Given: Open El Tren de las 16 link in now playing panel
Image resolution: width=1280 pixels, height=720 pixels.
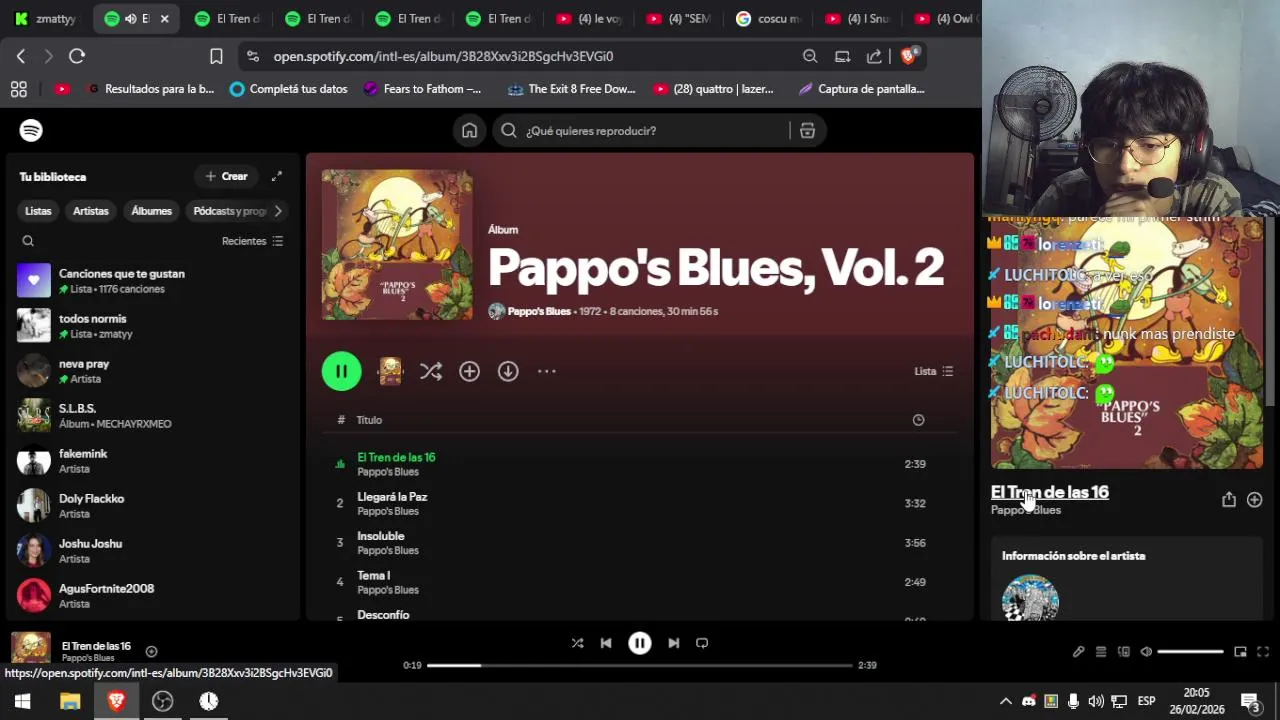Looking at the screenshot, I should pyautogui.click(x=1049, y=492).
